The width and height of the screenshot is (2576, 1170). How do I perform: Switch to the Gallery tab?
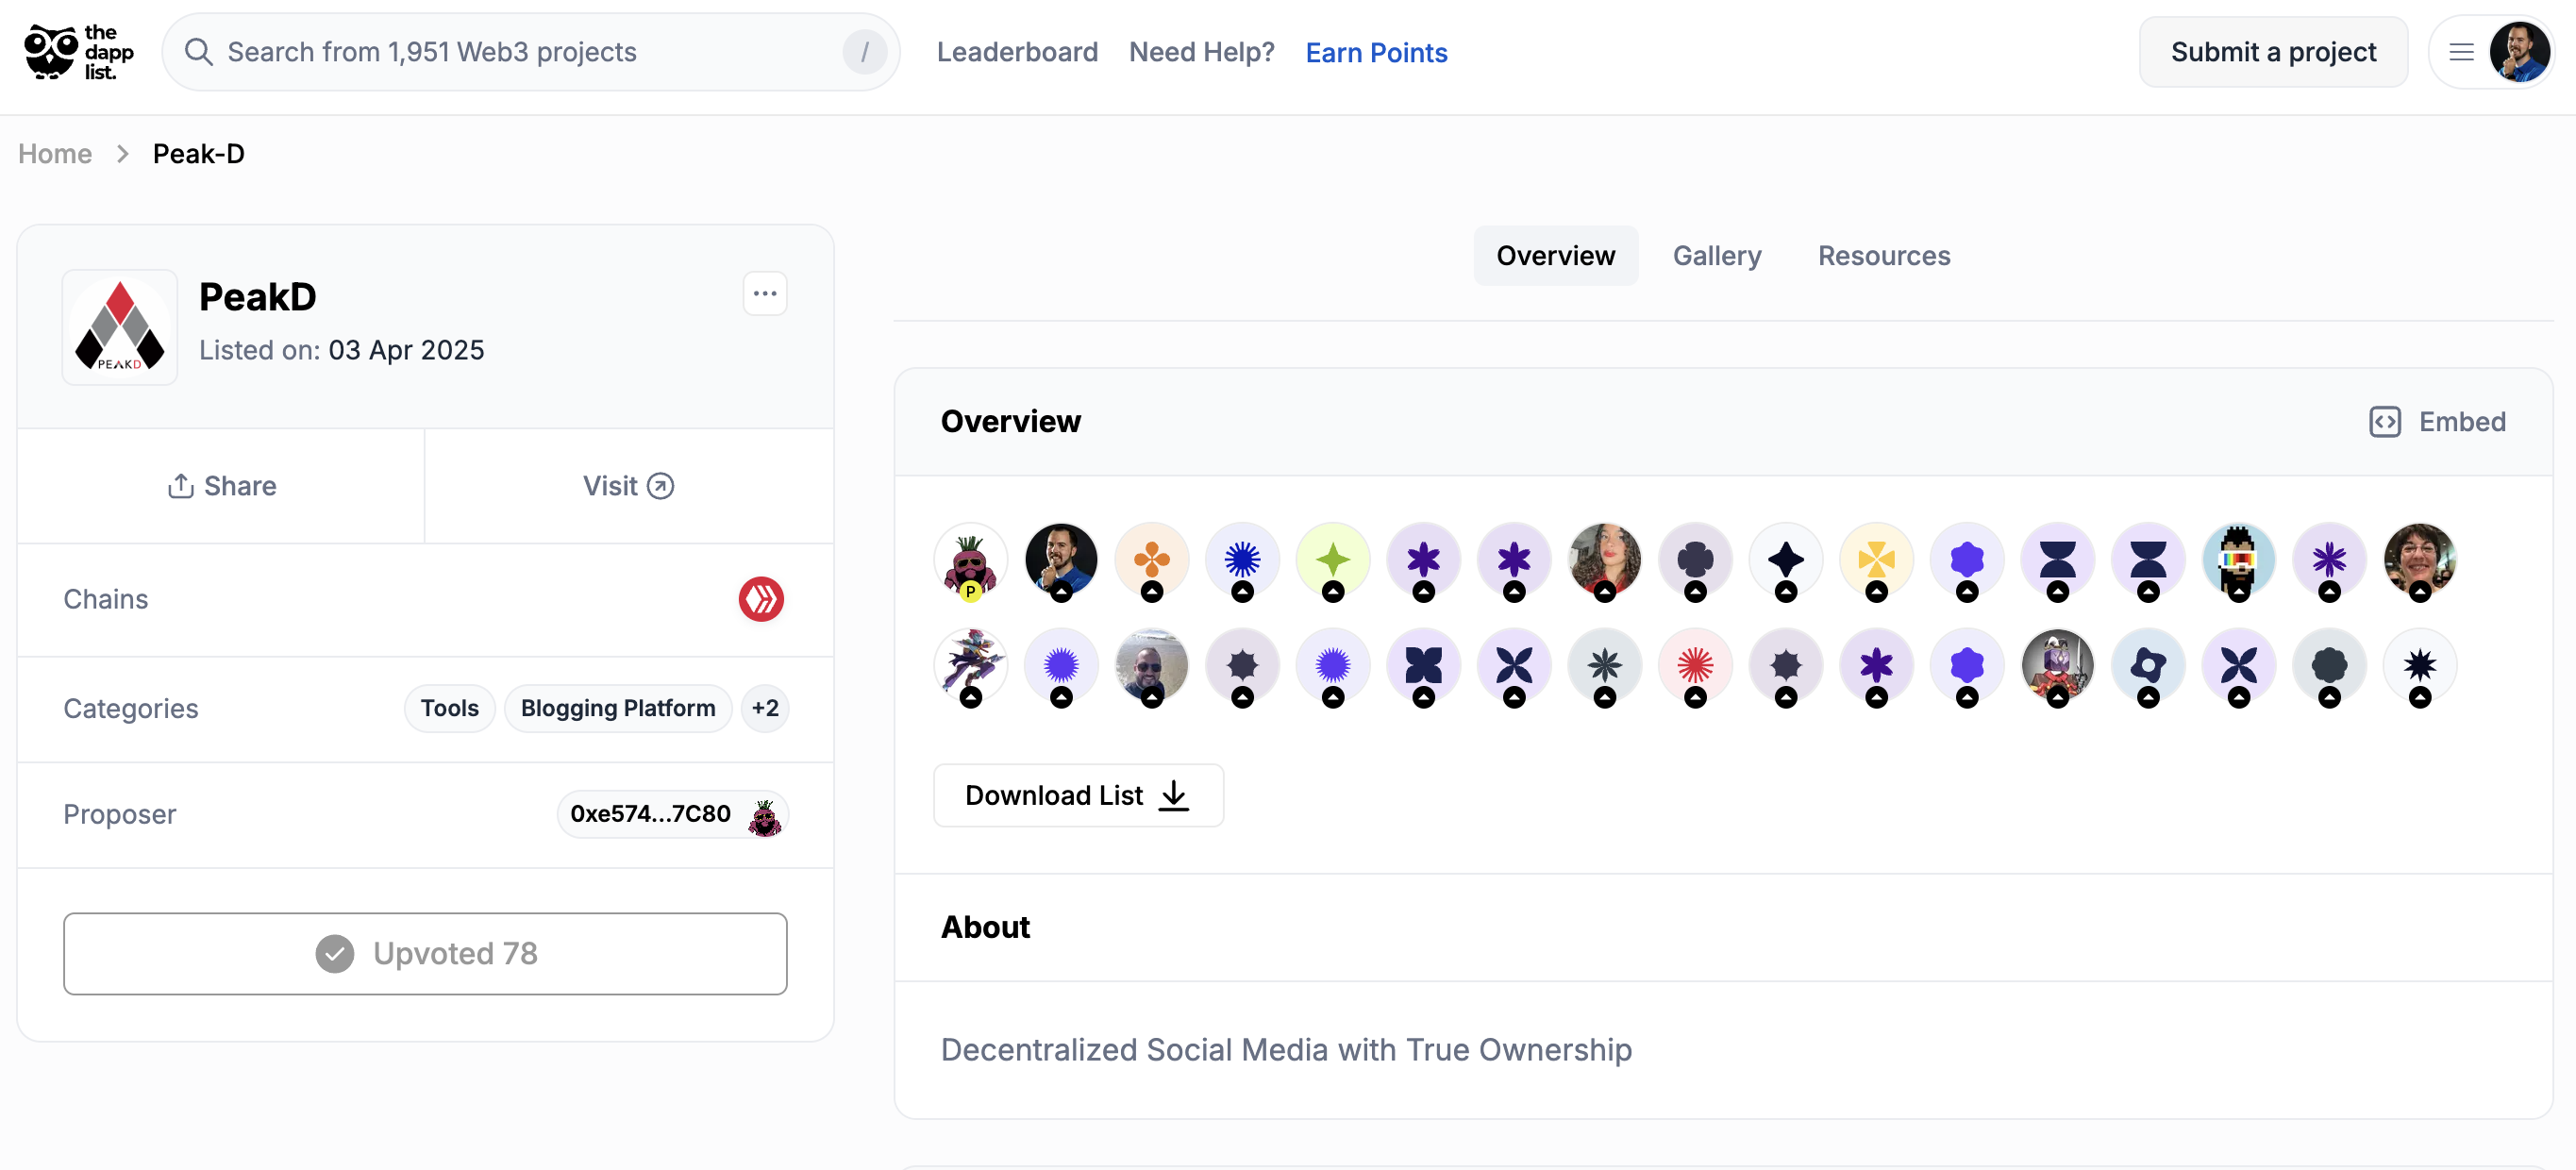(1717, 256)
